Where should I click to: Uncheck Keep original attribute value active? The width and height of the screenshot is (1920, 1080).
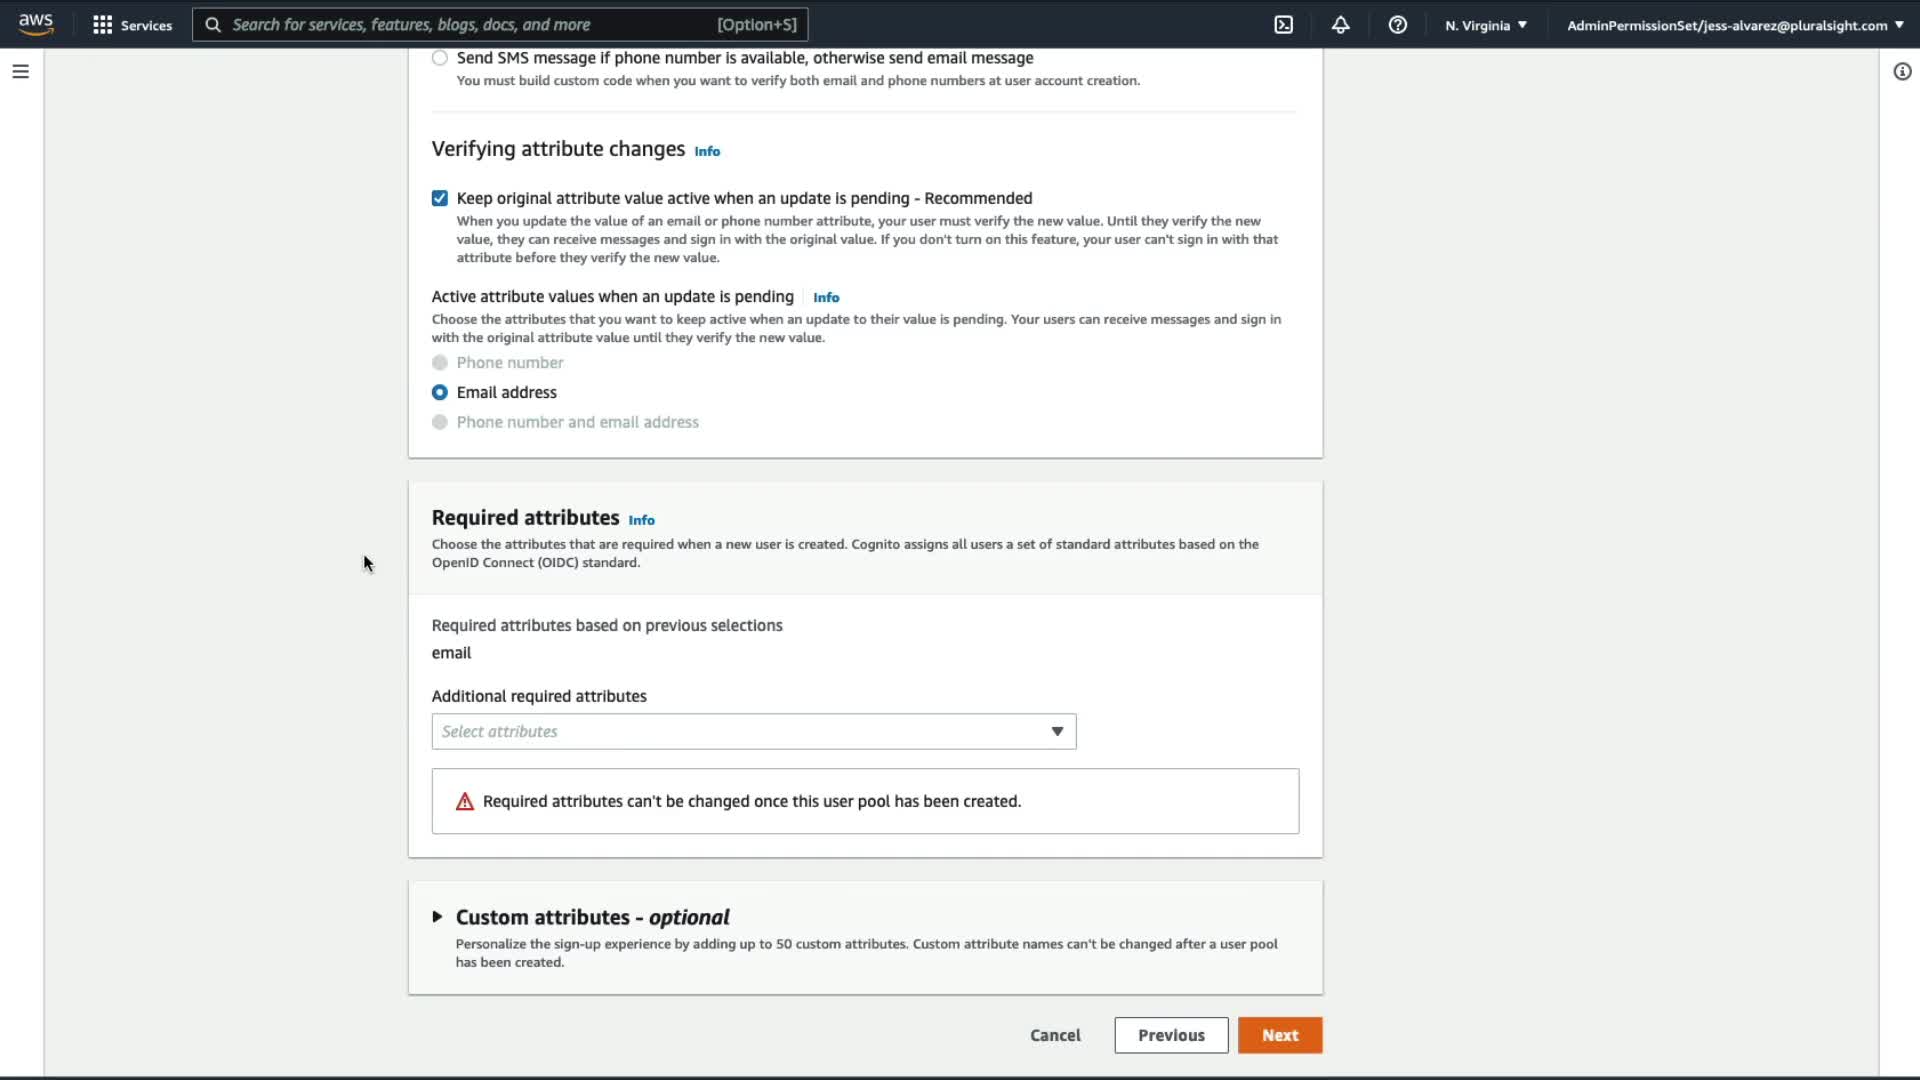(440, 198)
